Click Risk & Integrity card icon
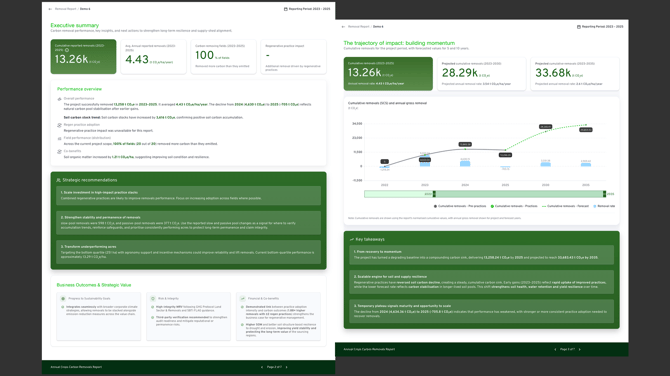The height and width of the screenshot is (376, 670). [x=153, y=299]
